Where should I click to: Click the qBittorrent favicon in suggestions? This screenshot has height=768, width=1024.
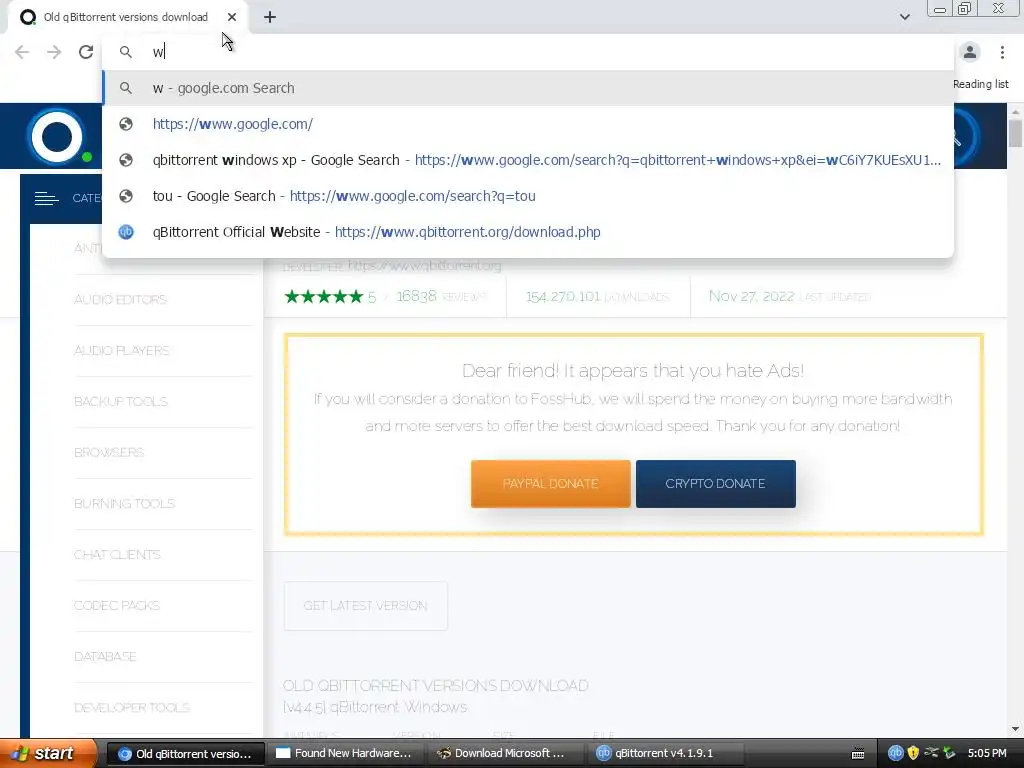(126, 232)
